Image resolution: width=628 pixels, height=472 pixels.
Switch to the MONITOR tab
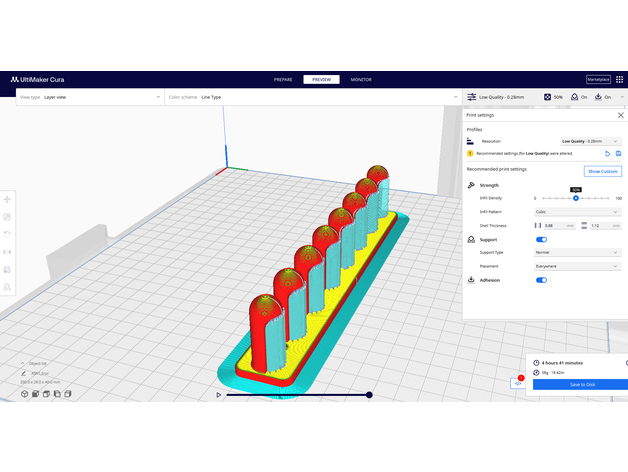(361, 79)
